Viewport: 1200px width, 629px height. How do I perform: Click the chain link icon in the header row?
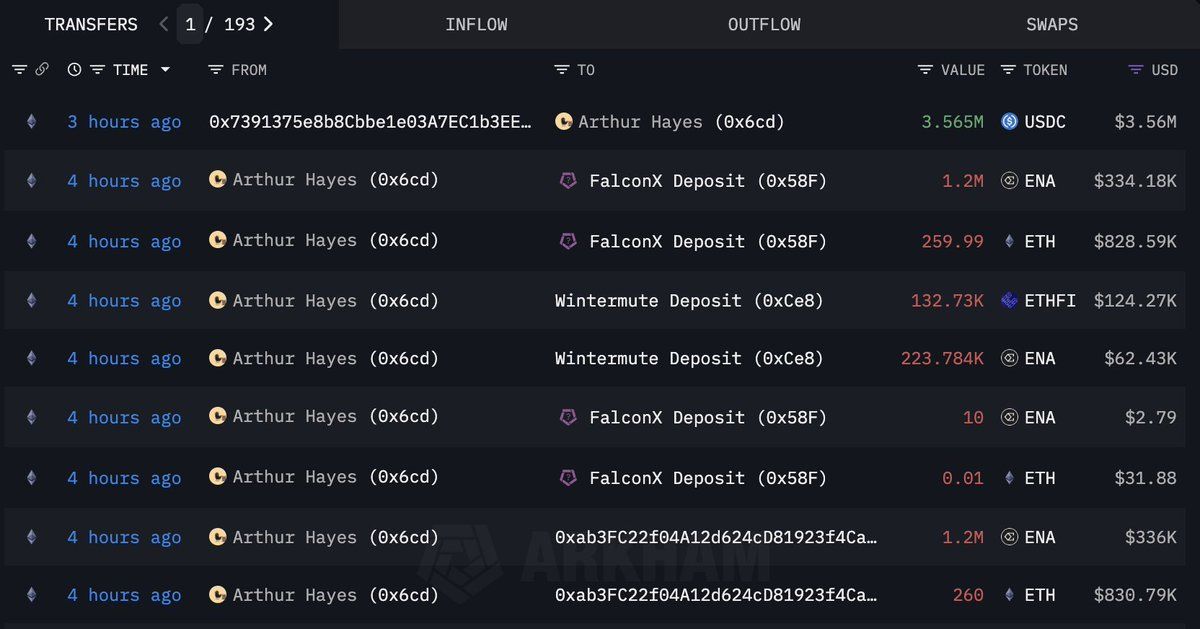point(42,70)
